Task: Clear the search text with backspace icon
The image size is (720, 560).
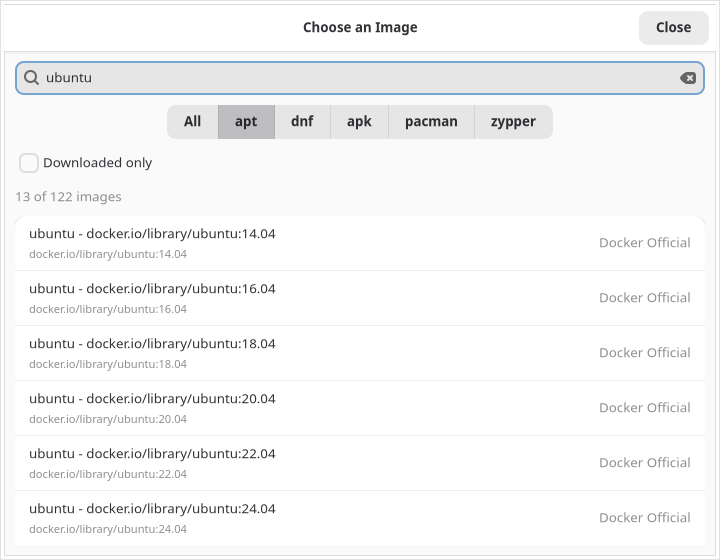Action: [688, 78]
